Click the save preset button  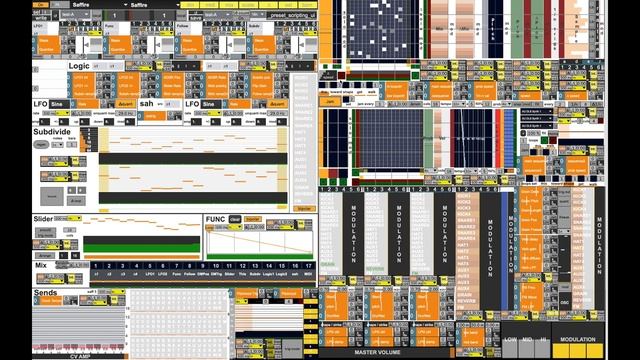tap(196, 18)
